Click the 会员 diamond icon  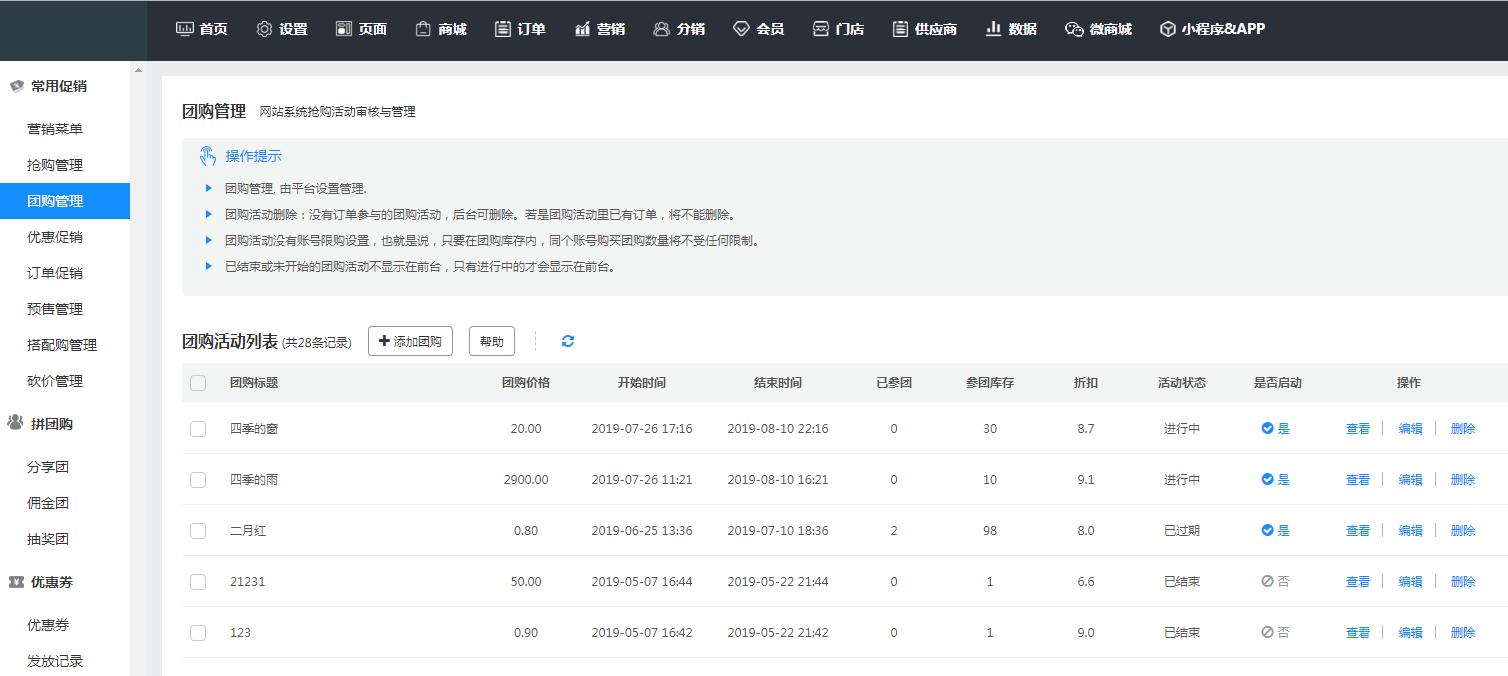coord(741,29)
